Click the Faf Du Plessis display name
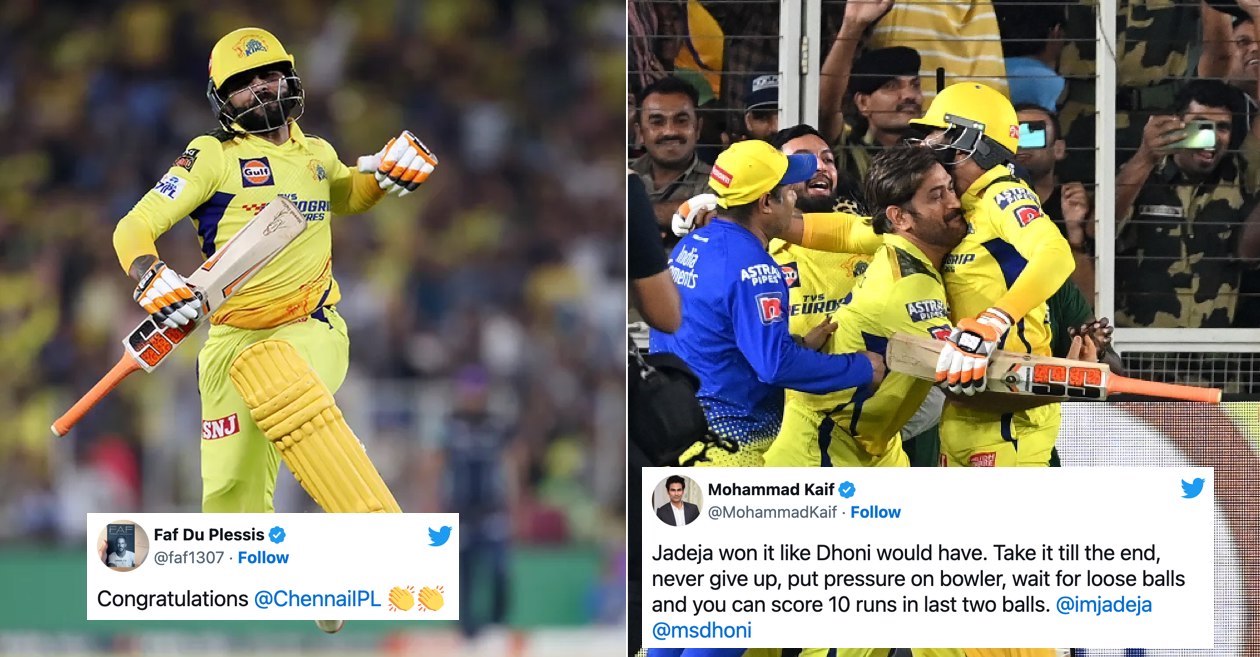 (x=208, y=534)
